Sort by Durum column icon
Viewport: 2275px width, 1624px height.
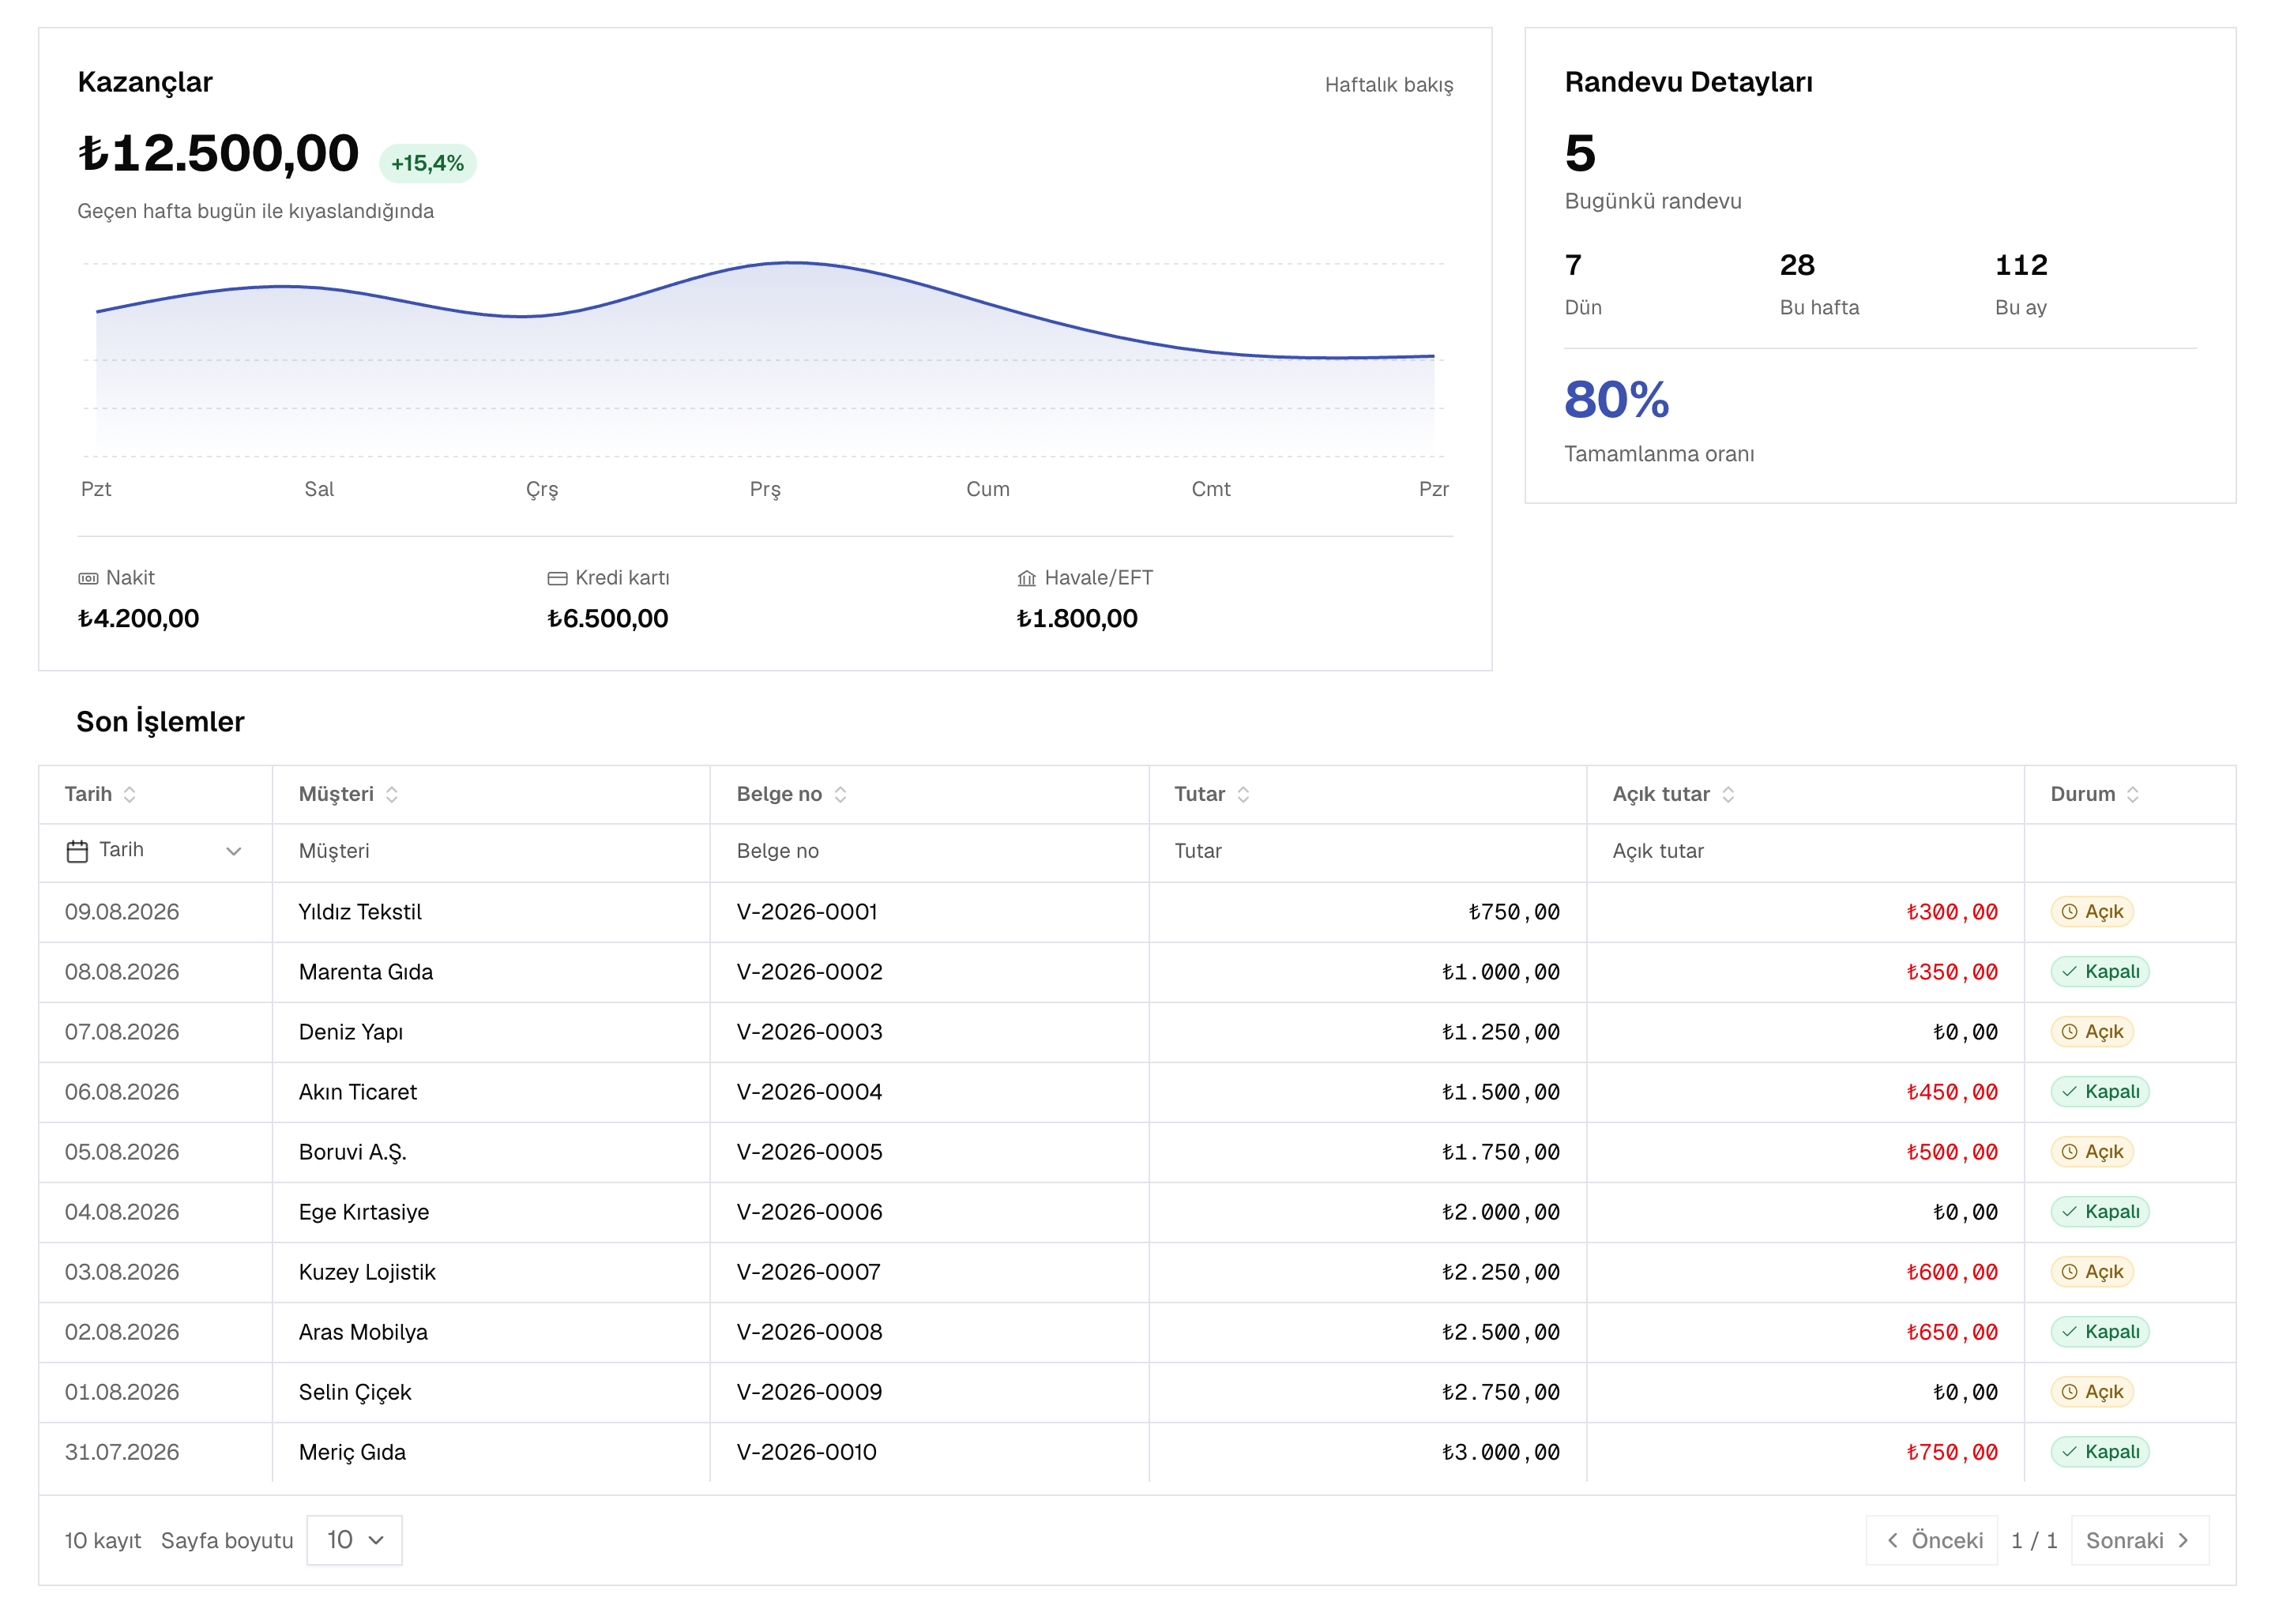pyautogui.click(x=2133, y=794)
